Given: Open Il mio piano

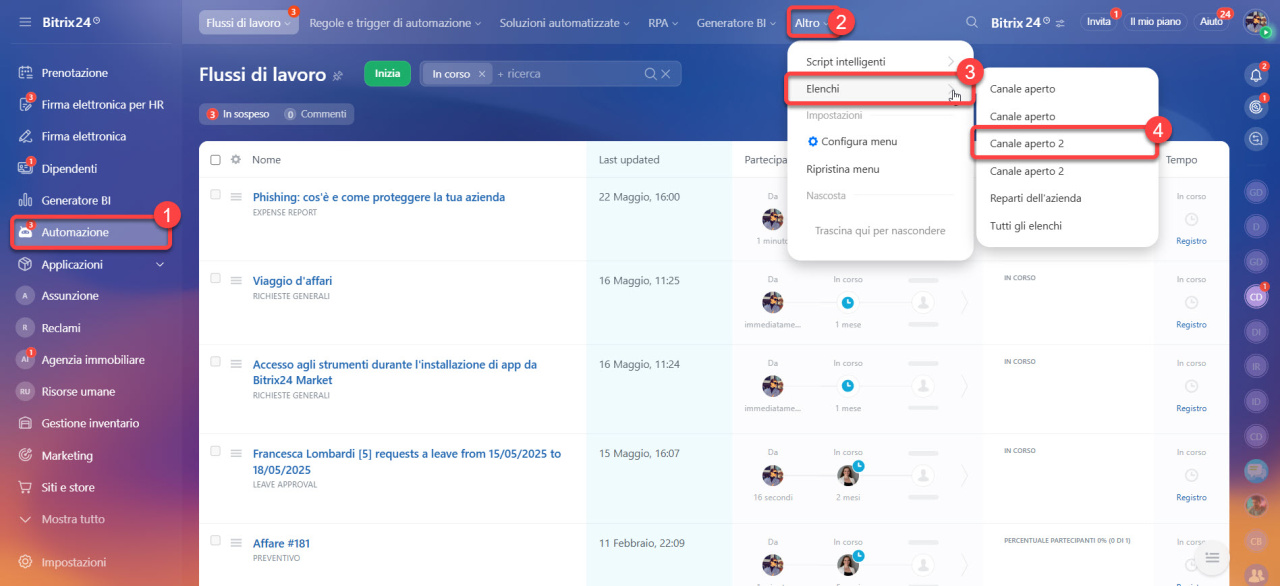Looking at the screenshot, I should coord(1154,22).
